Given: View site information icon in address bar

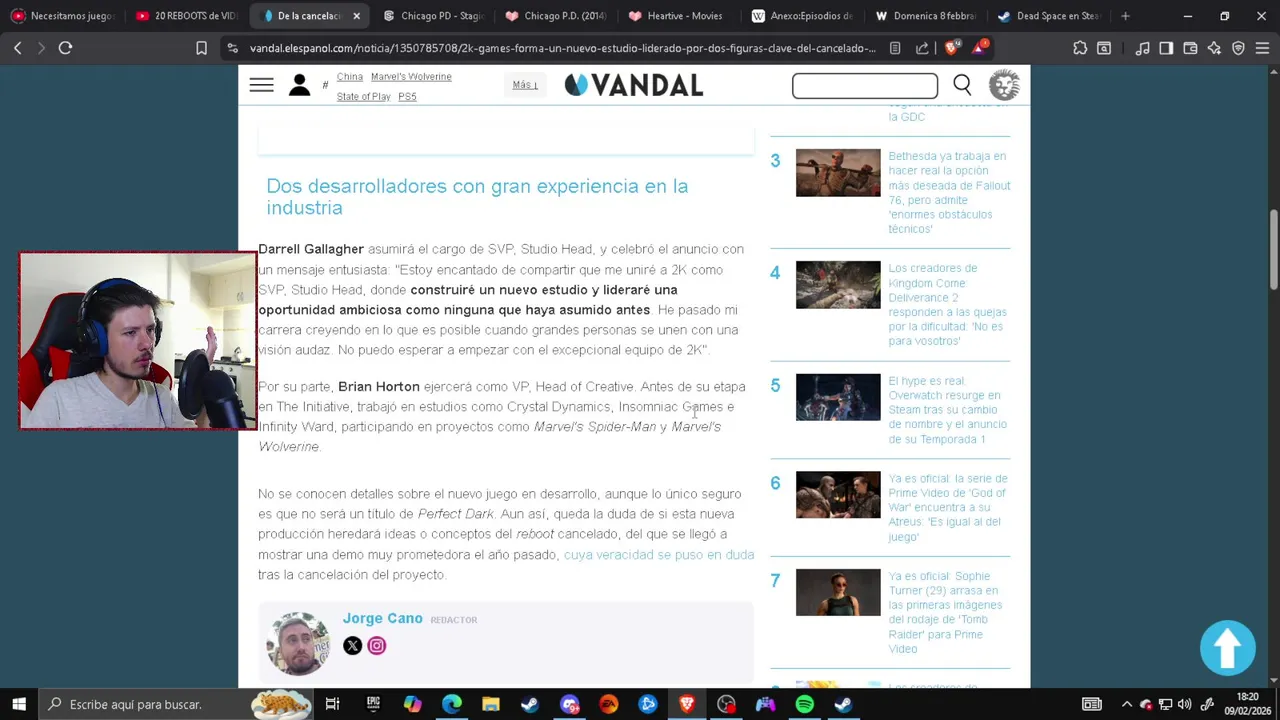Looking at the screenshot, I should (232, 48).
